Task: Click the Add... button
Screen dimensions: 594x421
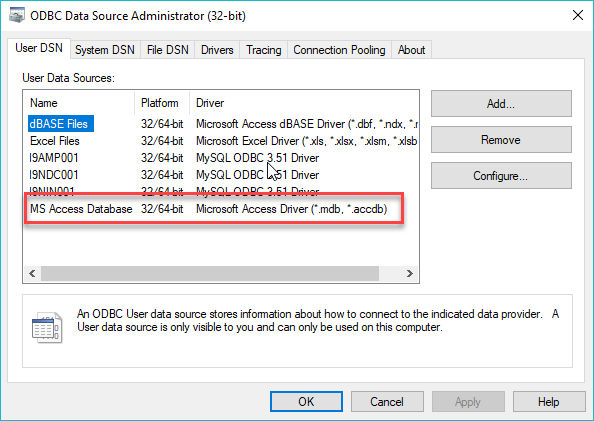Action: 501,103
